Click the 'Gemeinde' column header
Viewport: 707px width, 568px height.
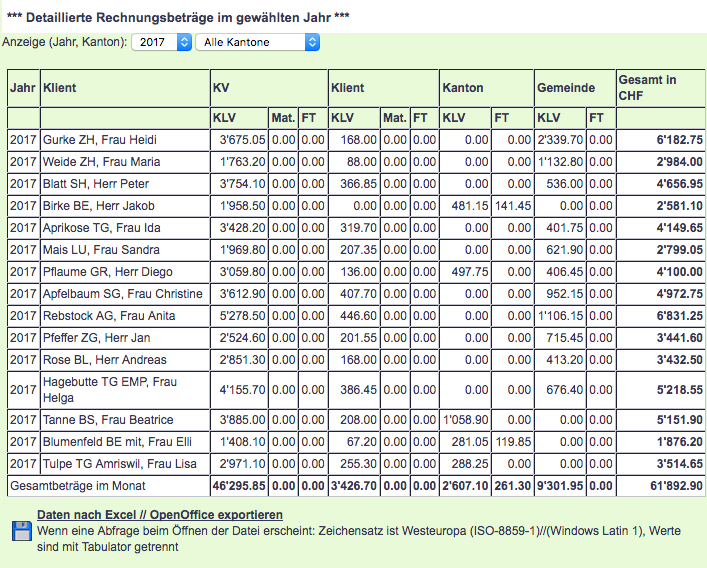tap(566, 88)
